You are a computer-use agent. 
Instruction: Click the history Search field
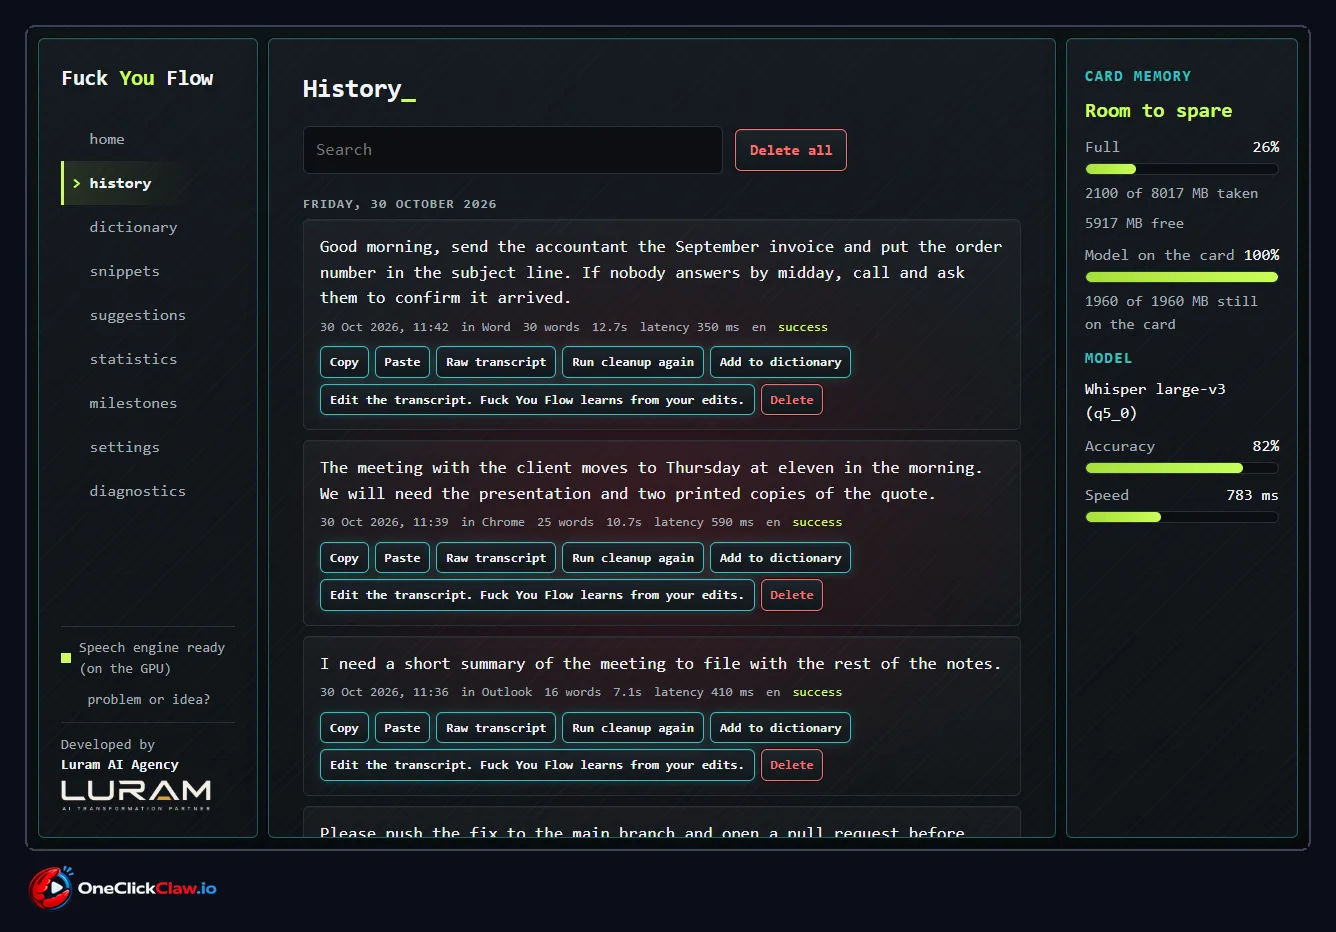(513, 150)
